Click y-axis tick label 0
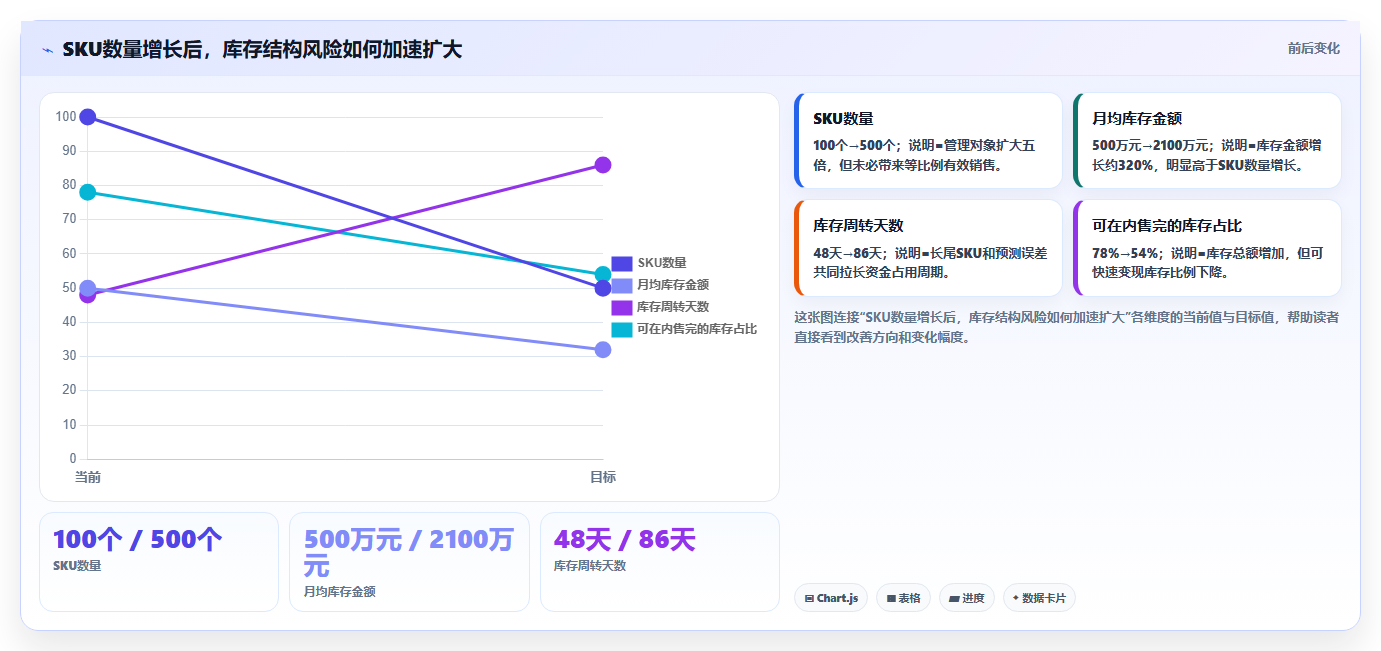The height and width of the screenshot is (651, 1381). [73, 459]
